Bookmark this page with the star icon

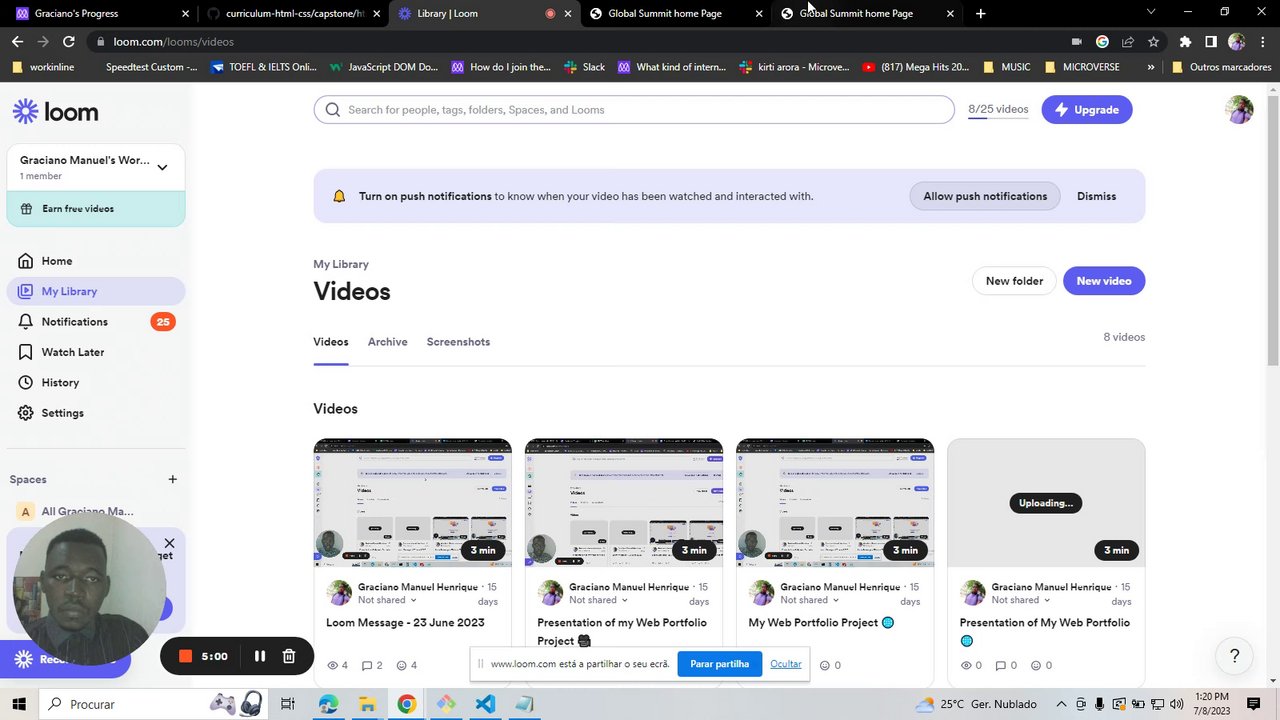click(1153, 42)
